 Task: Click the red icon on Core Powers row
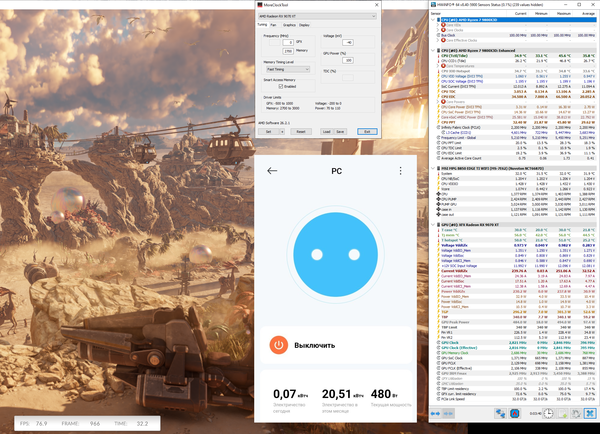(x=443, y=102)
